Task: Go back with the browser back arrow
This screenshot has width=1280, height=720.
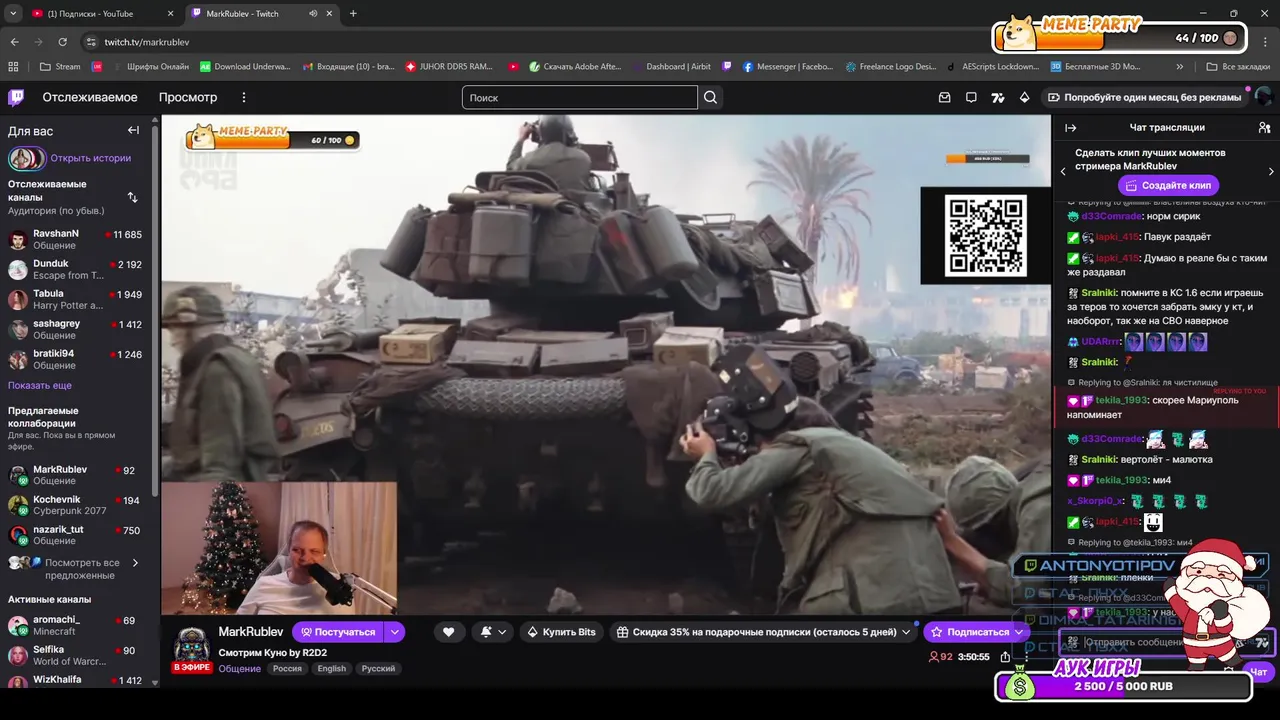Action: click(14, 42)
